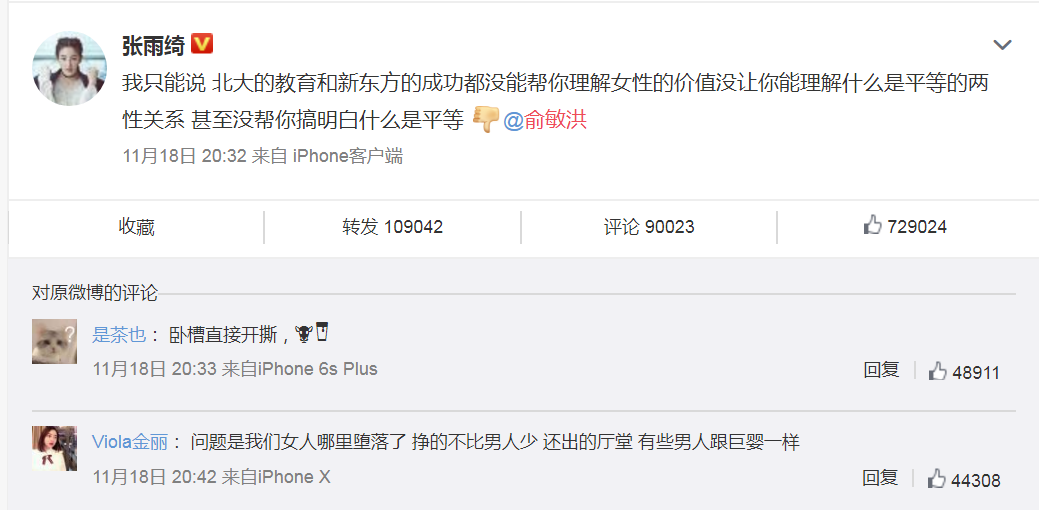Open Viola金丽's username link
This screenshot has width=1039, height=510.
(x=130, y=442)
